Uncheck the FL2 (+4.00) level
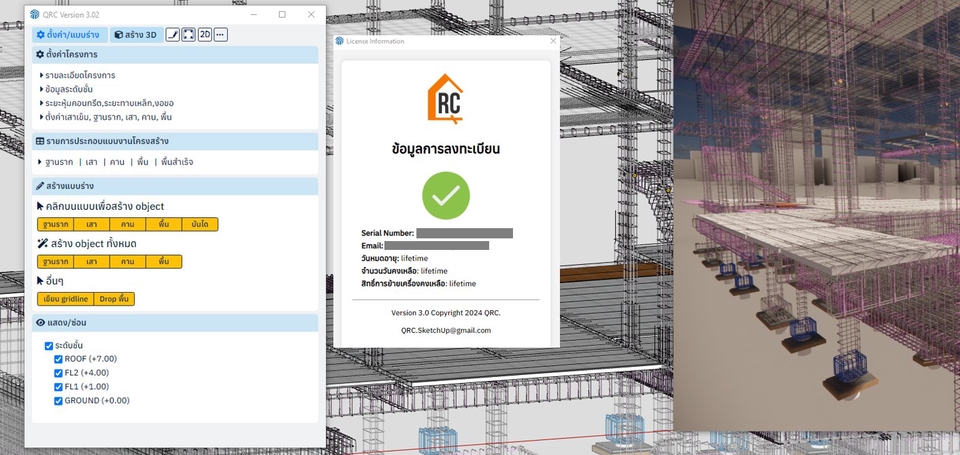The image size is (960, 455). [x=59, y=372]
